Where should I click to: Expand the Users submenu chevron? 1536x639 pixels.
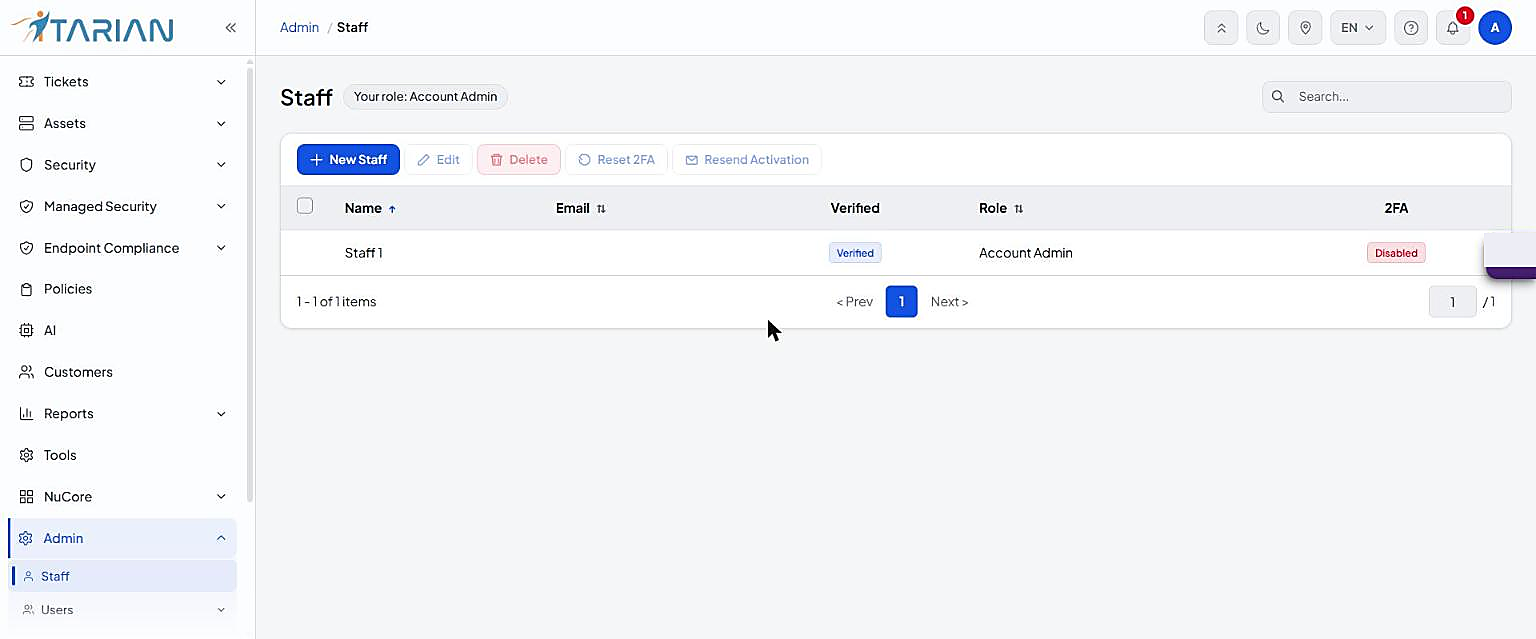tap(221, 609)
